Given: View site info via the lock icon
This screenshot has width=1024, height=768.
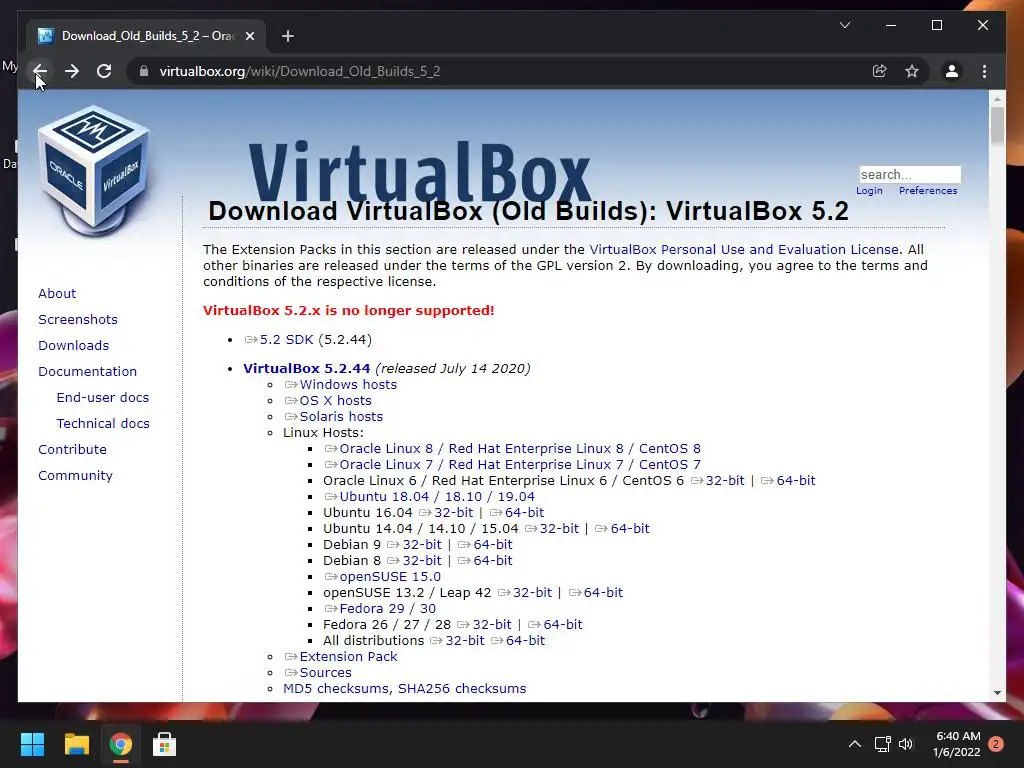Looking at the screenshot, I should point(144,71).
